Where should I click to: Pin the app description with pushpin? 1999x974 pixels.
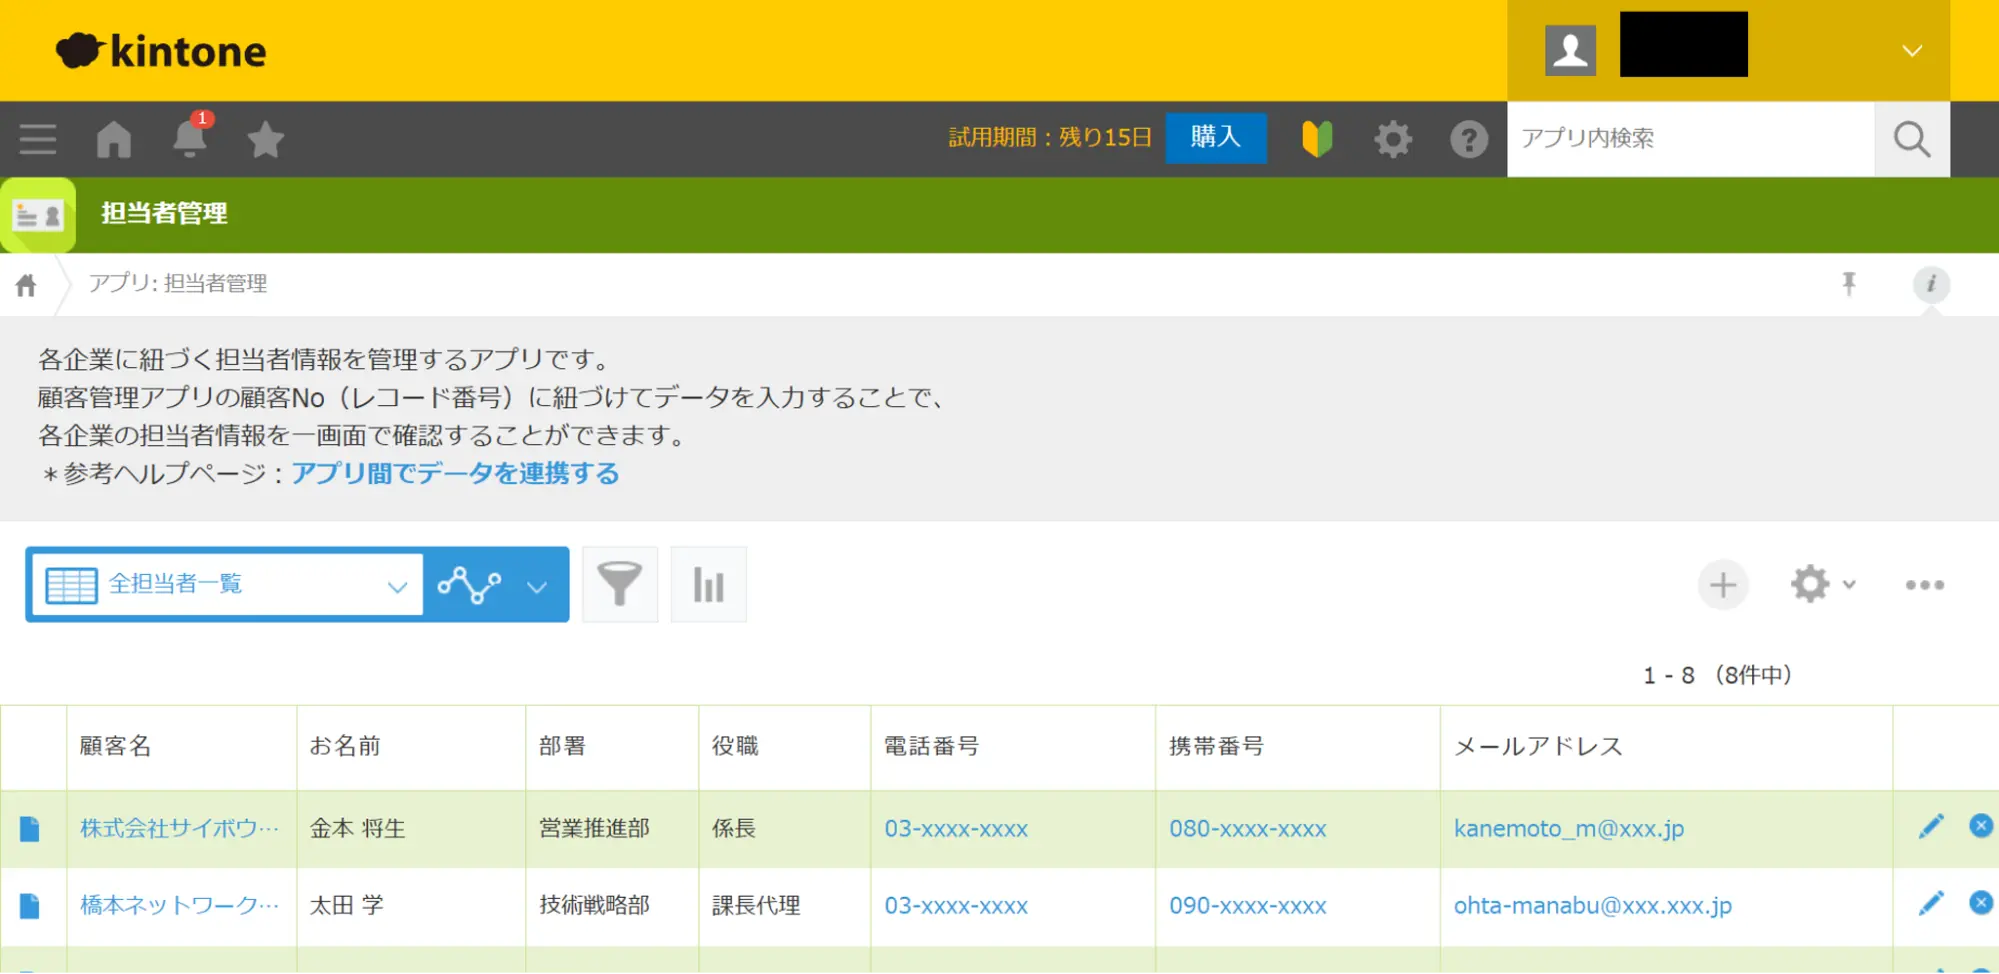point(1849,284)
